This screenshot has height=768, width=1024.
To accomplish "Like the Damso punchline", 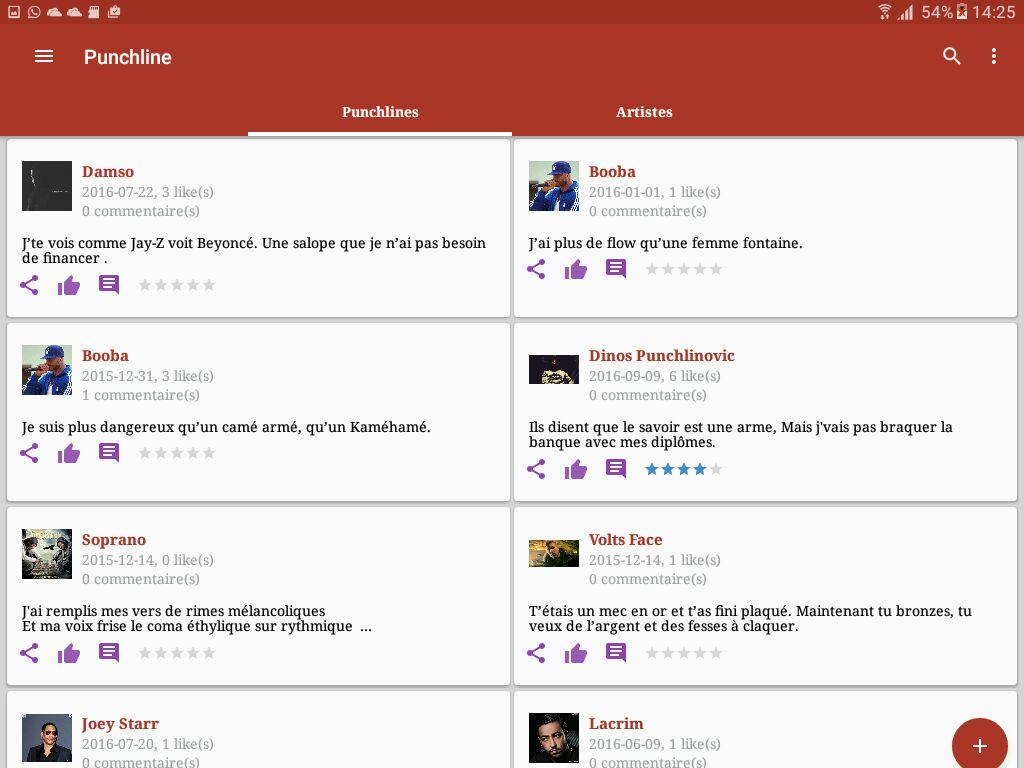I will [x=69, y=285].
